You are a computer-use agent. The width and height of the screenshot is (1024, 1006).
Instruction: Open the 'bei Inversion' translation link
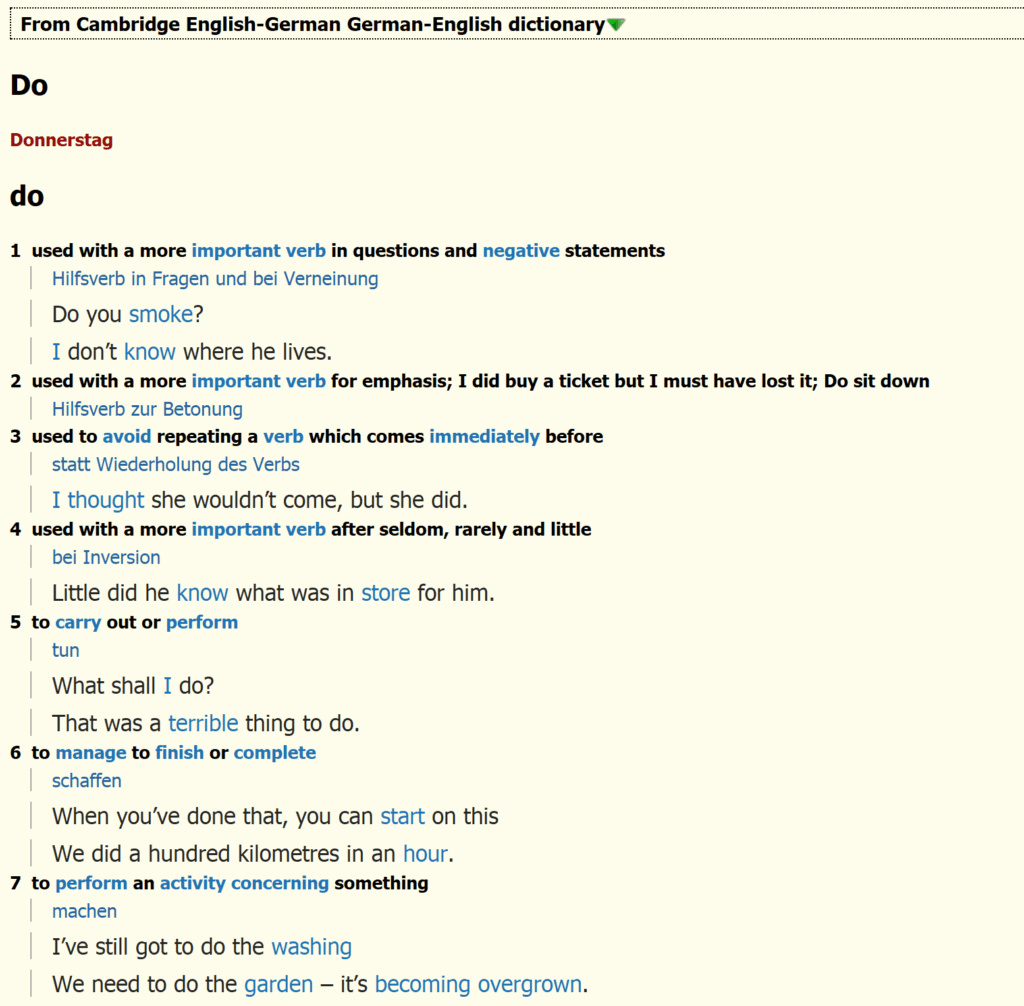point(106,557)
